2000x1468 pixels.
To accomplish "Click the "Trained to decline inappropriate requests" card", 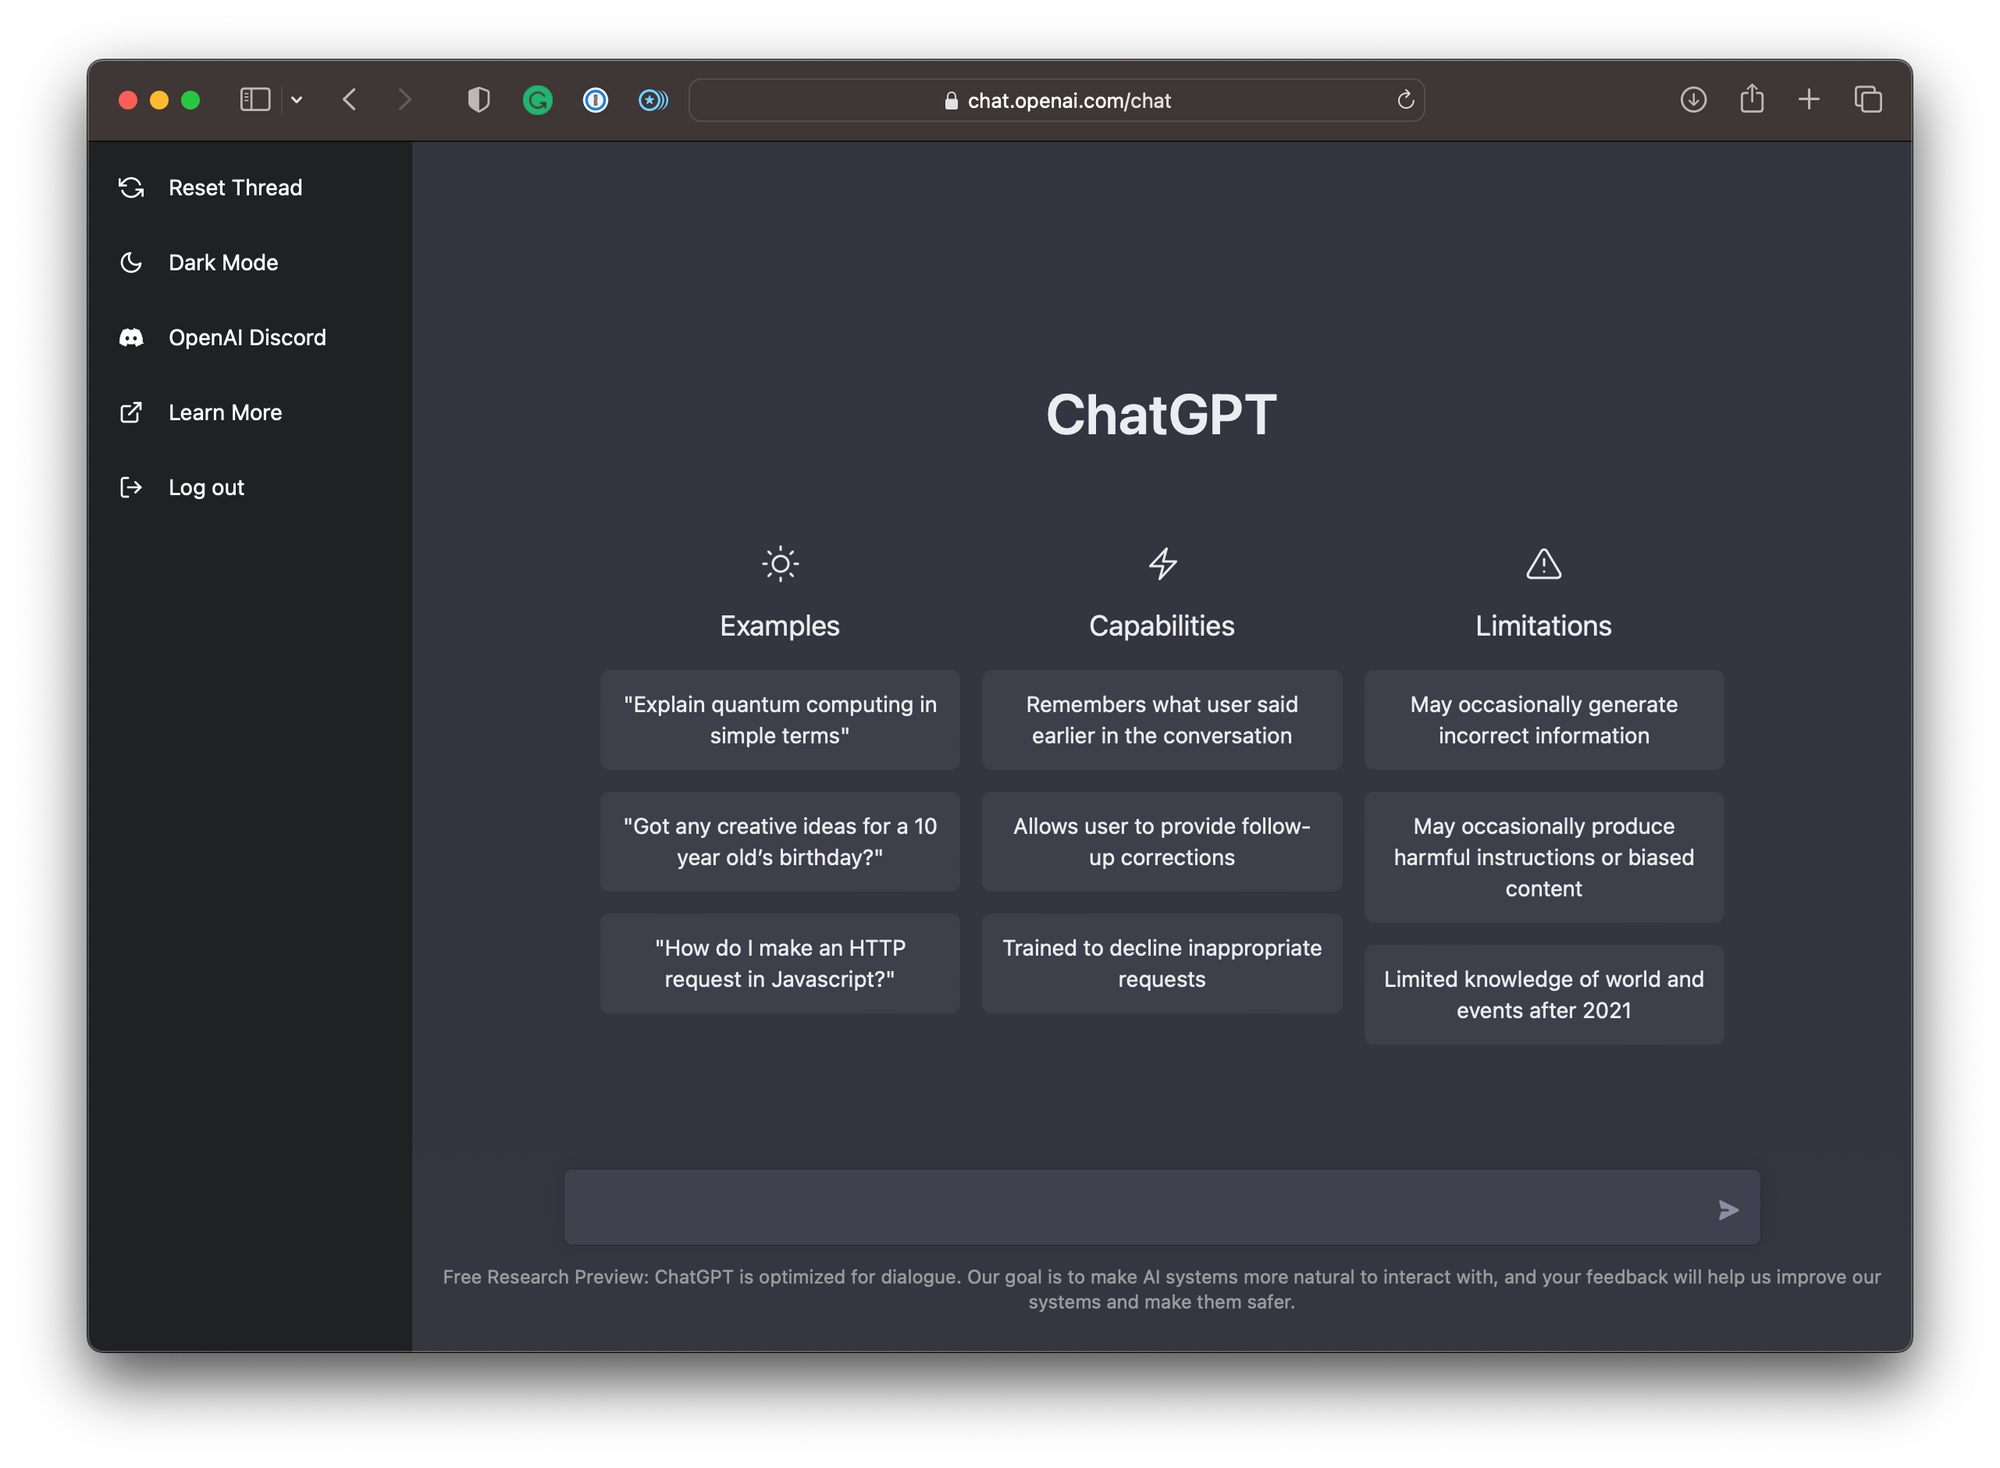I will (1161, 963).
